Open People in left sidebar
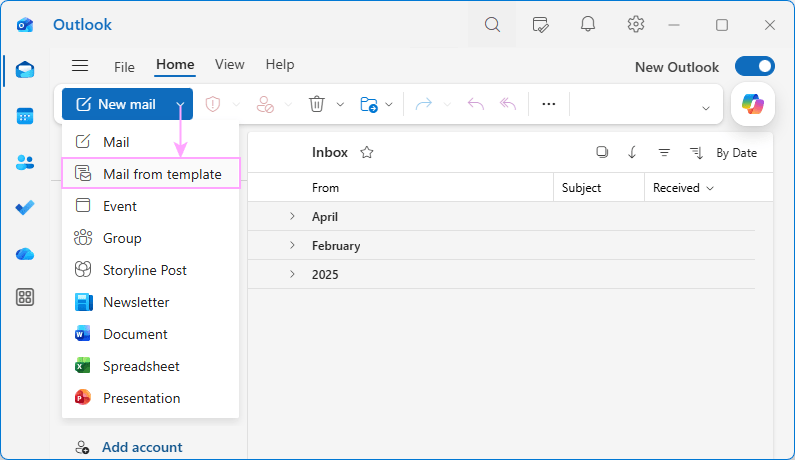Screen dimensions: 795x460 (x=25, y=162)
